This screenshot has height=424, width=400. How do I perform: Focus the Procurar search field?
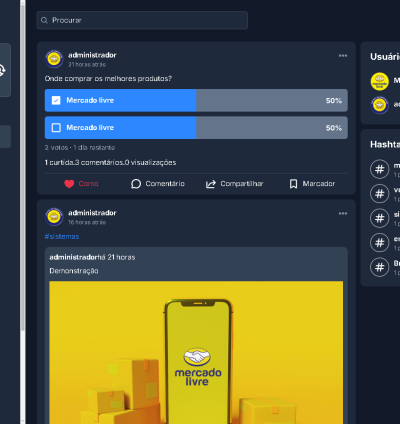[x=142, y=20]
